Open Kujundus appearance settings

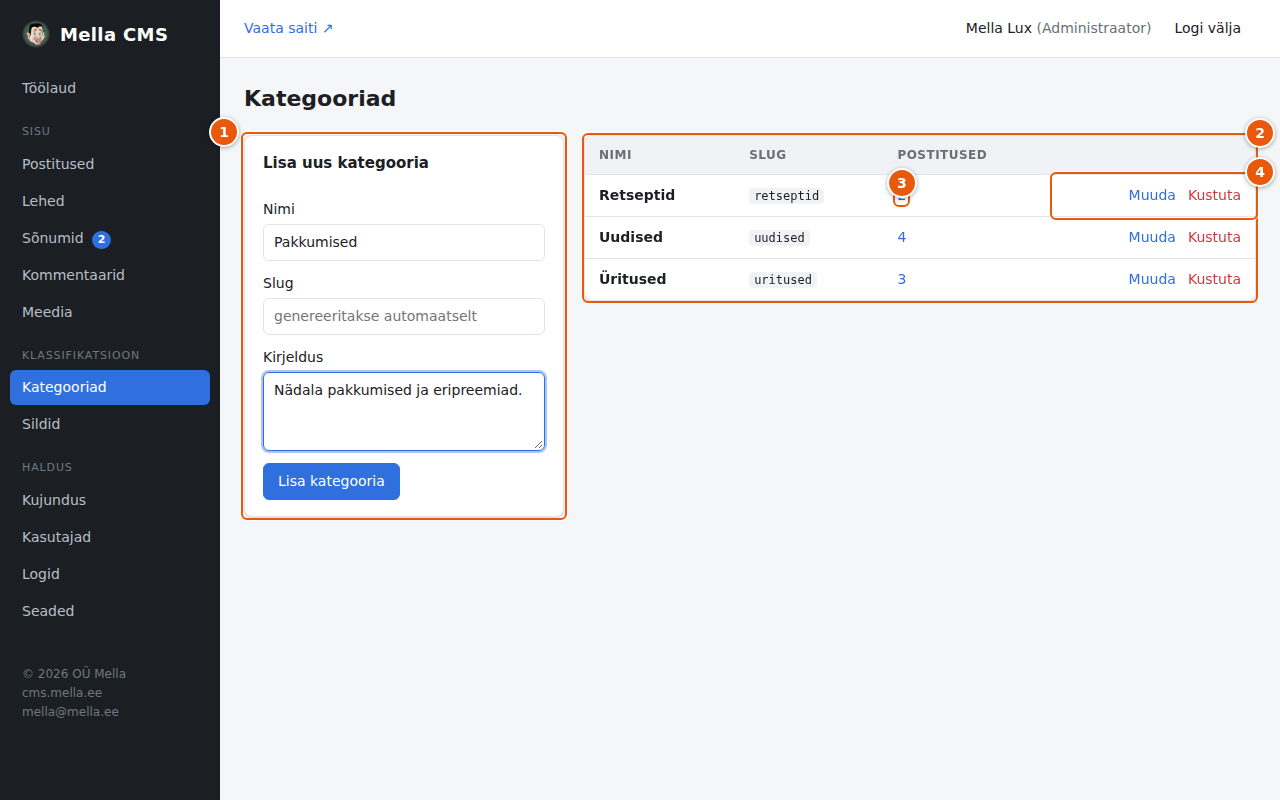pyautogui.click(x=110, y=500)
